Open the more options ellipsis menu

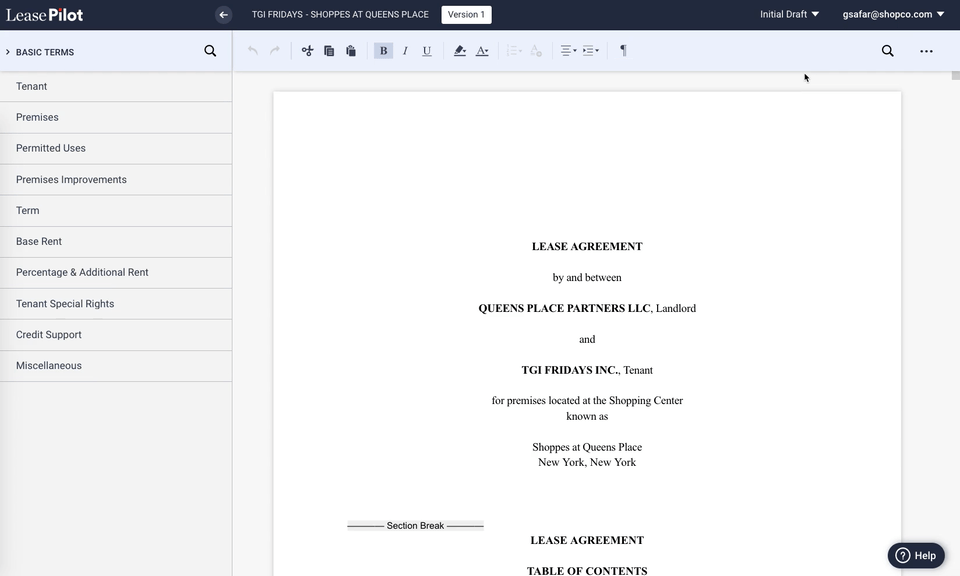pyautogui.click(x=926, y=51)
